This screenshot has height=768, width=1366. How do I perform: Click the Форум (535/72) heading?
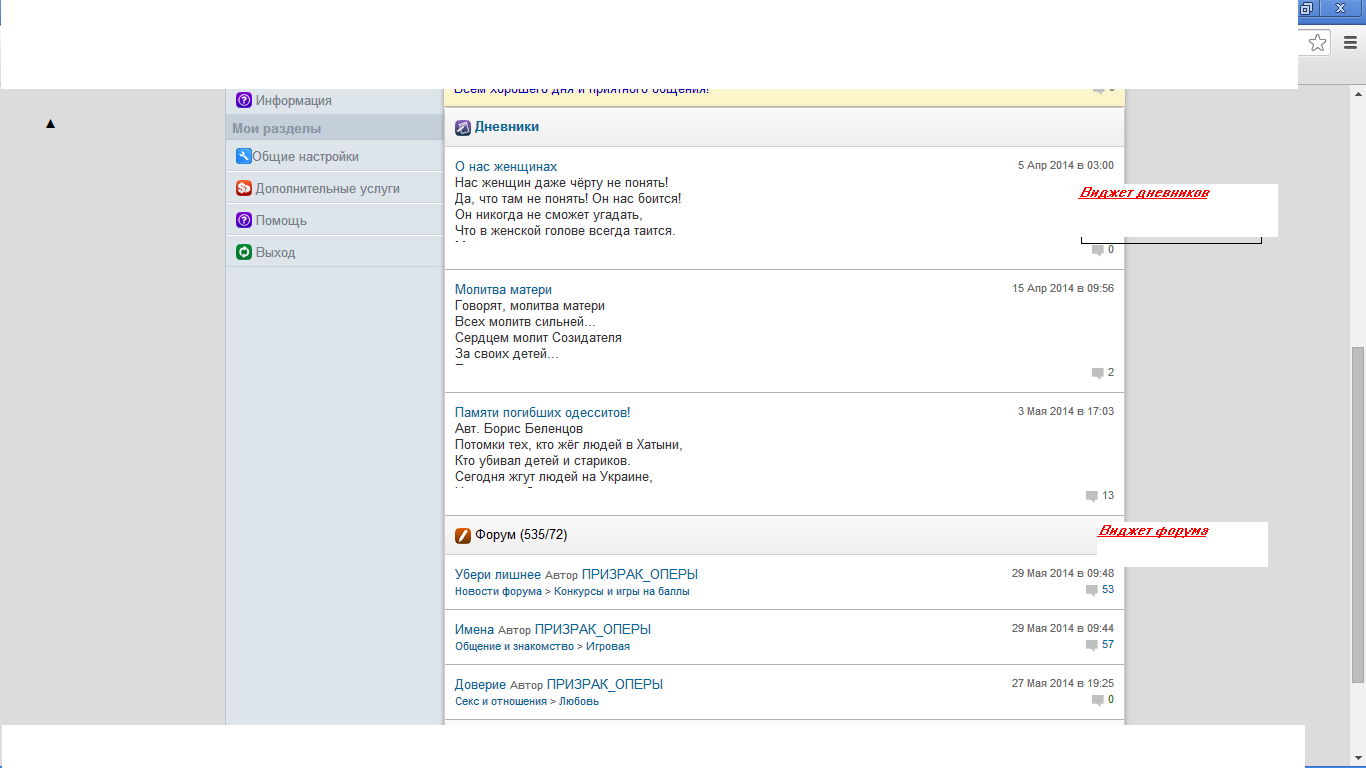pos(521,535)
